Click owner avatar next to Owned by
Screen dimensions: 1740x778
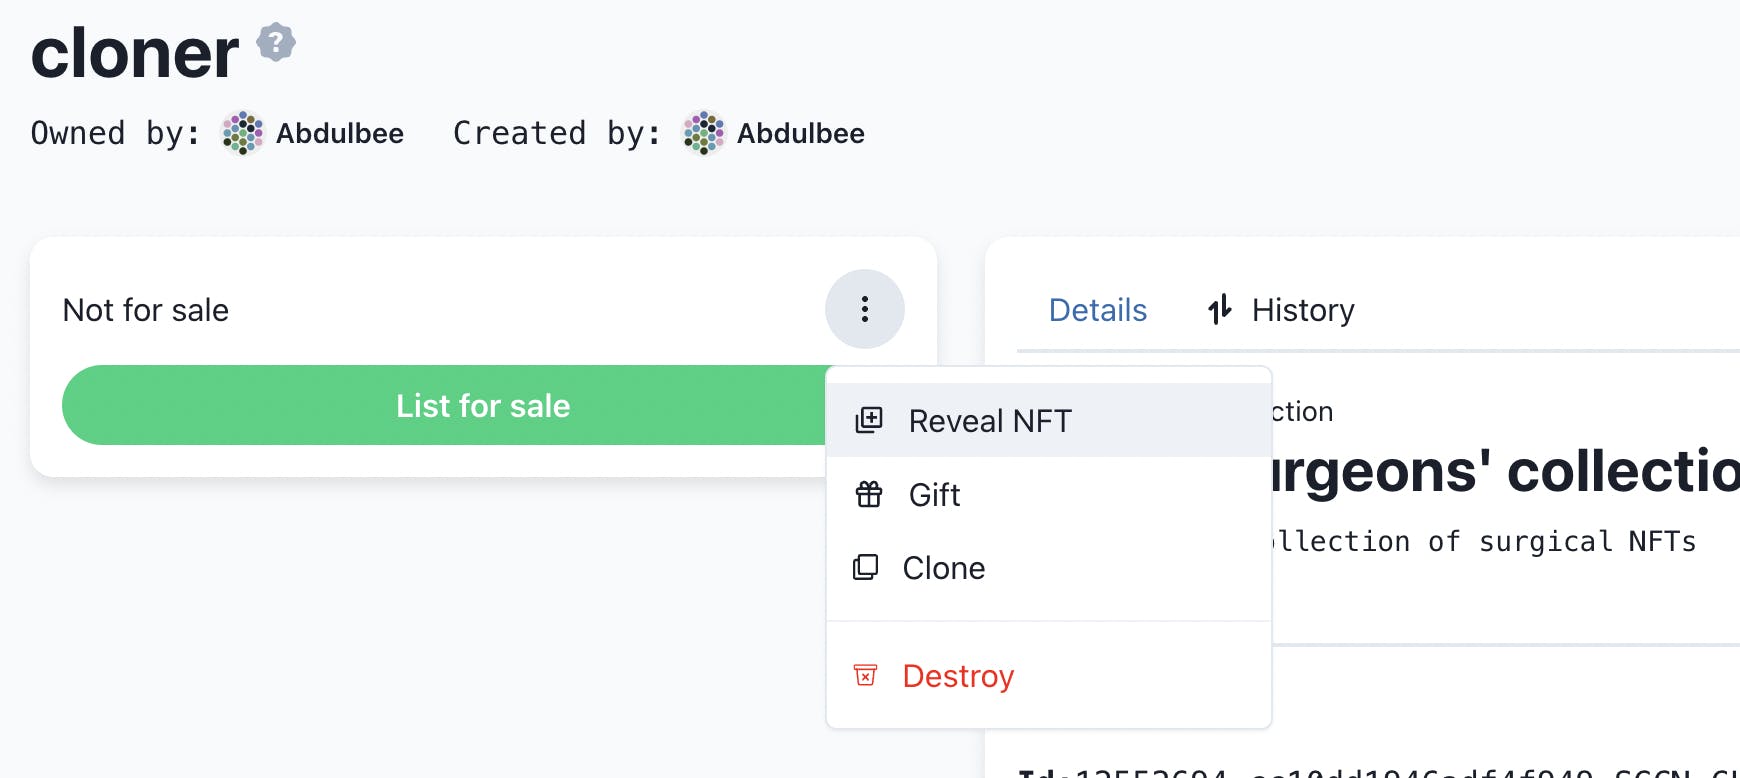tap(242, 133)
